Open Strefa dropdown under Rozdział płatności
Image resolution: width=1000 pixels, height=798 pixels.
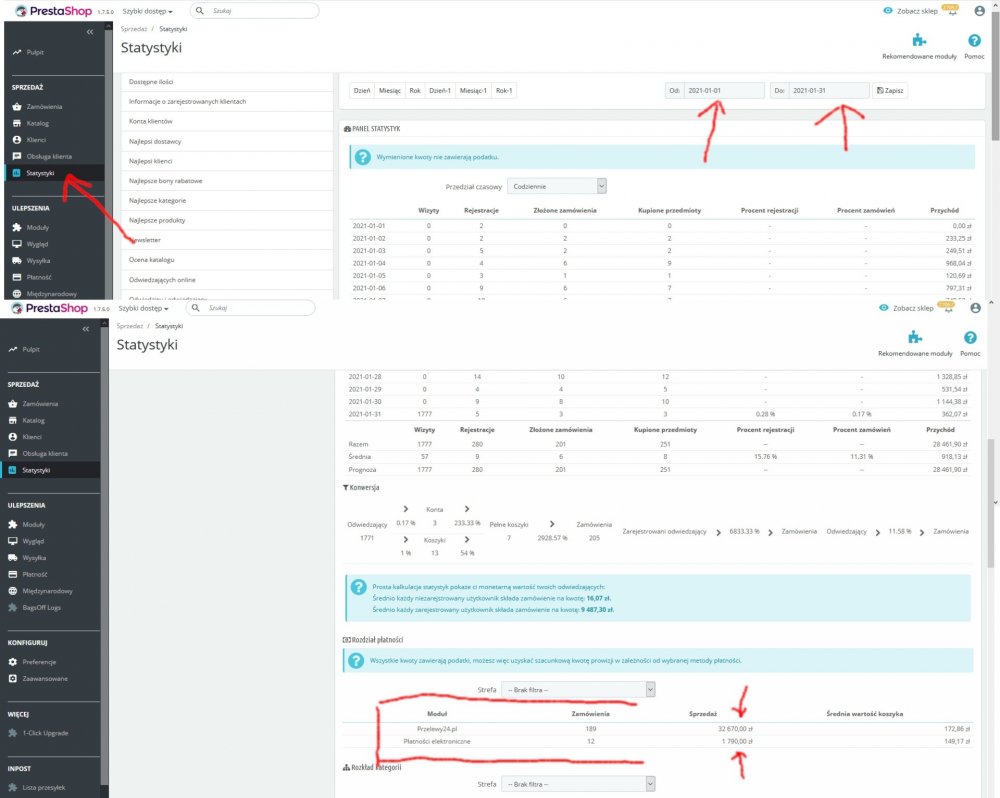(578, 690)
